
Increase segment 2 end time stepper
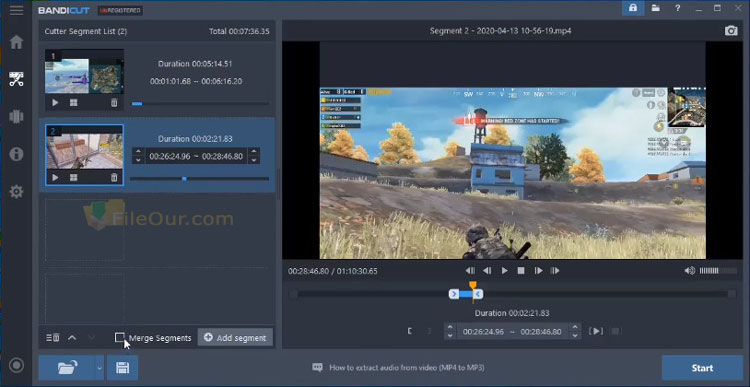click(x=254, y=152)
